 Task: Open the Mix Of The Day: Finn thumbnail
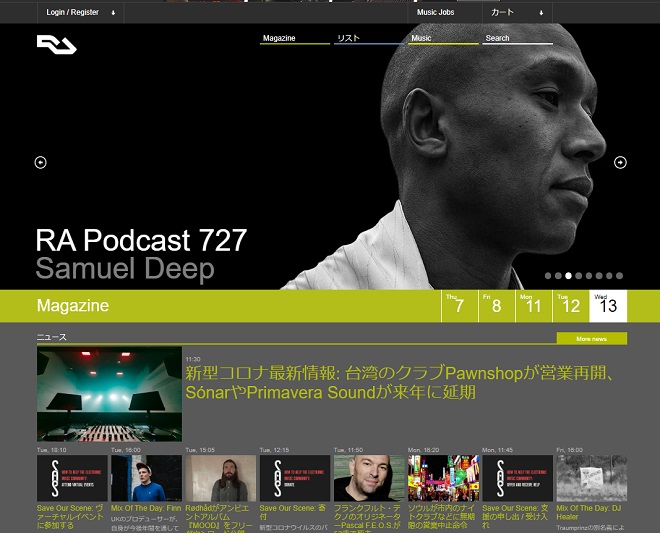(146, 478)
